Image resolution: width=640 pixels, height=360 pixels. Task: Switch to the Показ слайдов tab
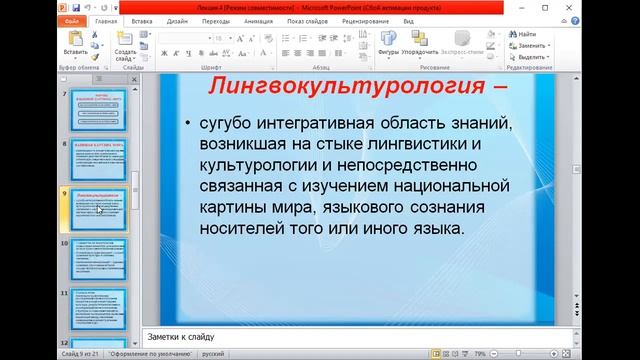307,21
